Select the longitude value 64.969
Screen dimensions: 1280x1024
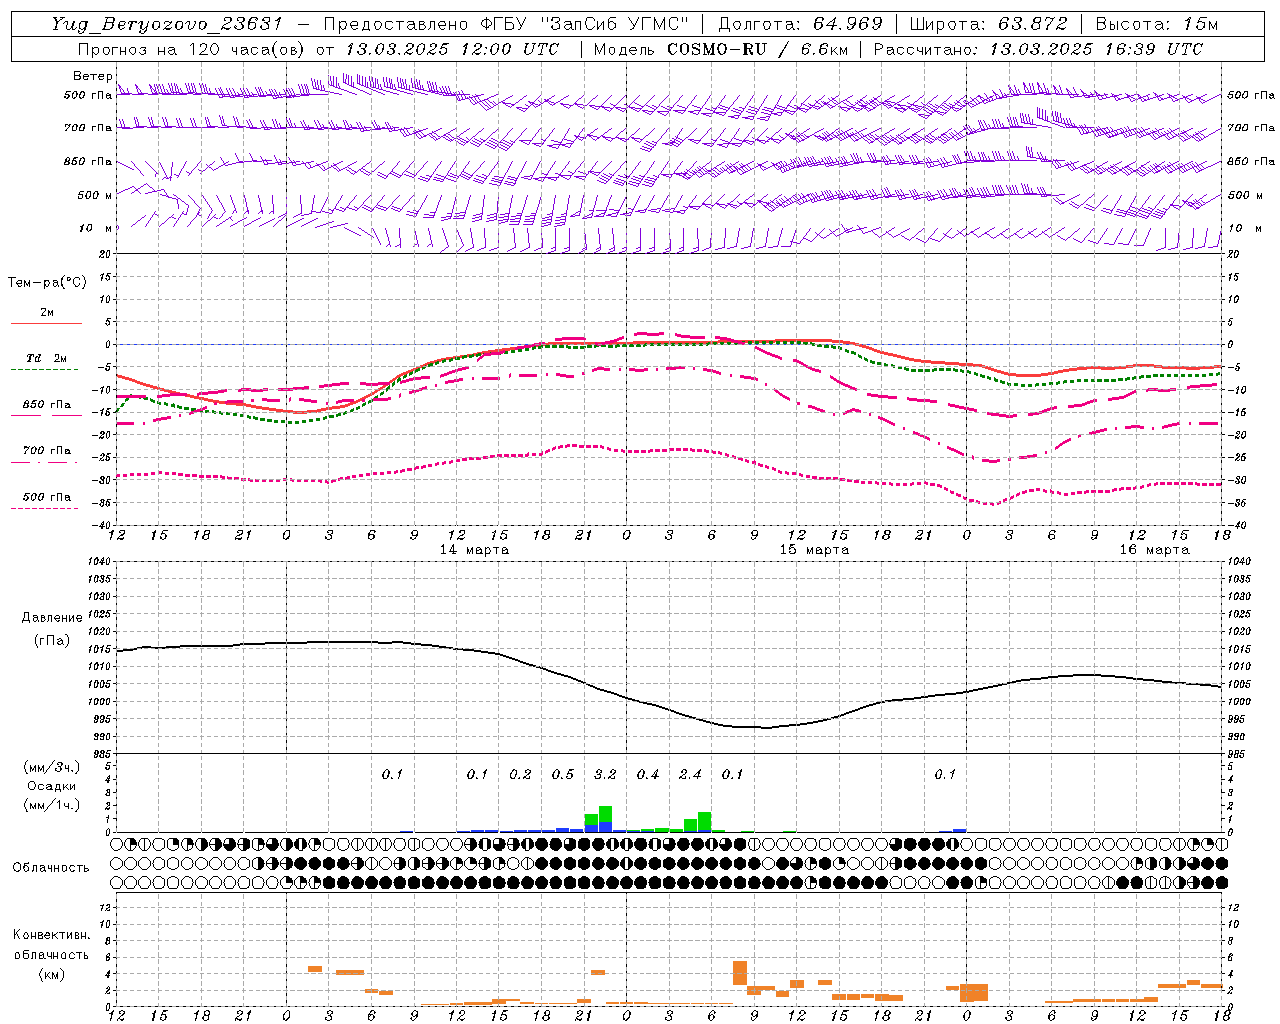847,24
